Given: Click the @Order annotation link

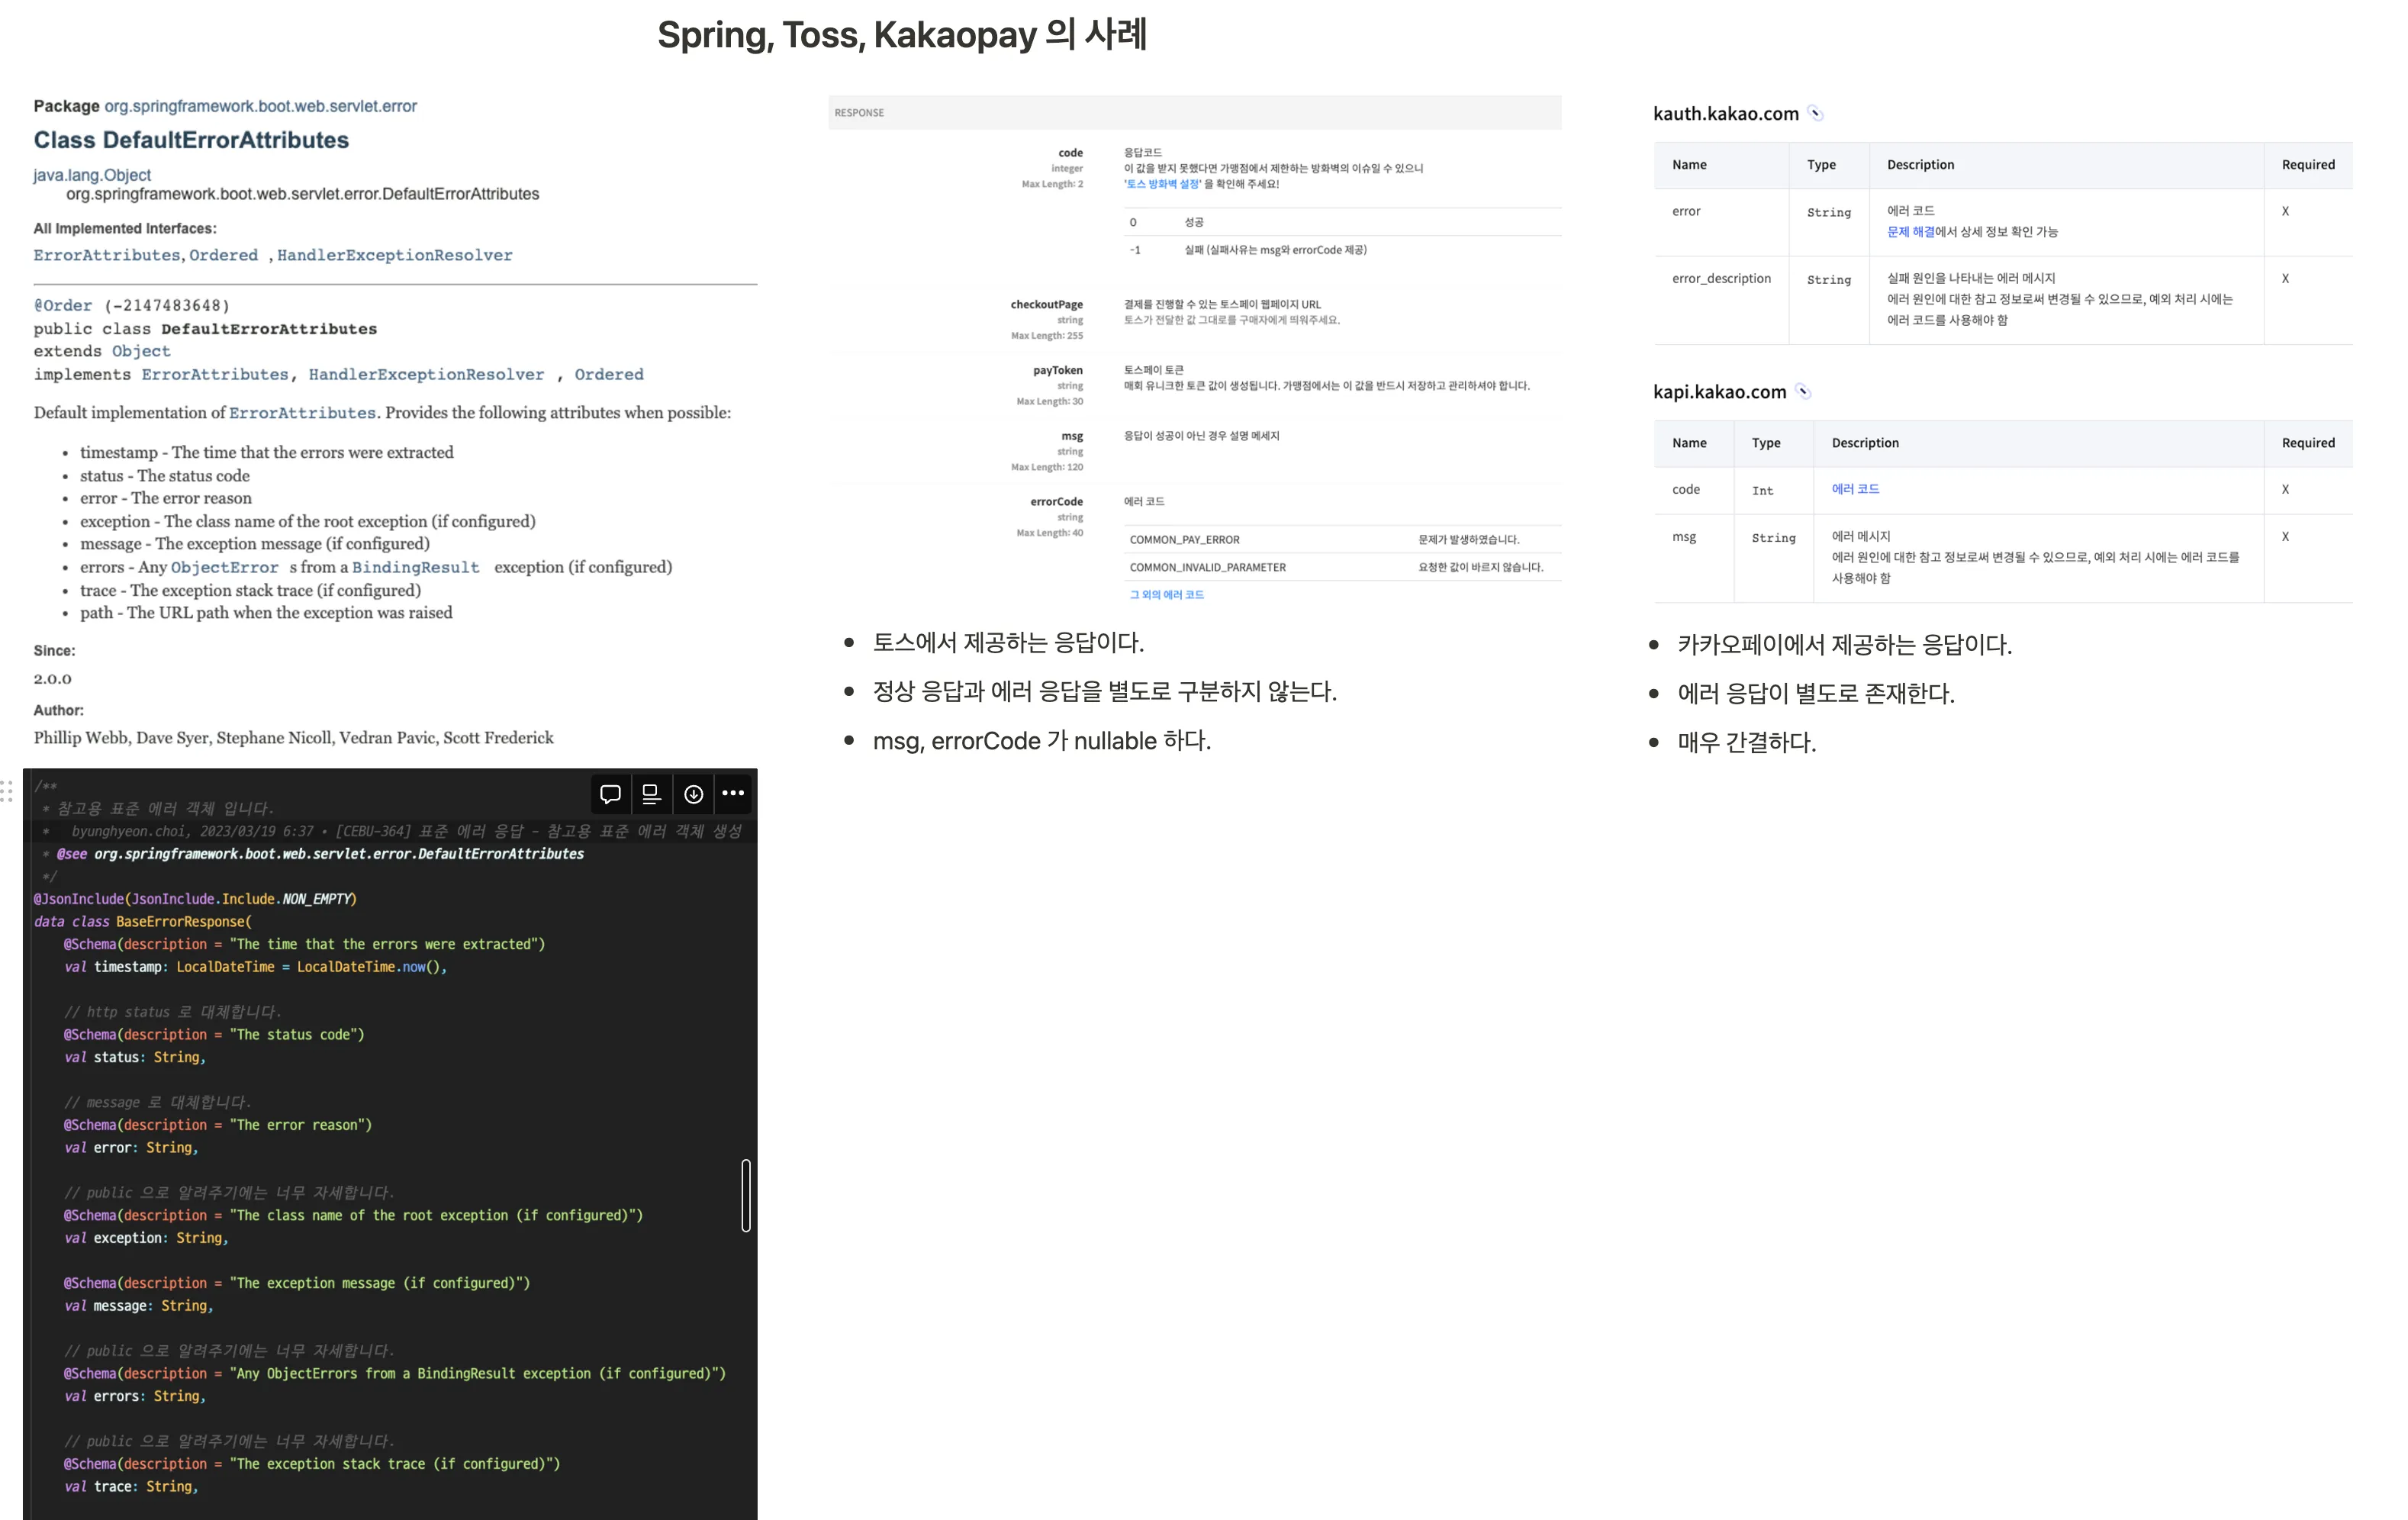Looking at the screenshot, I should coord(63,305).
